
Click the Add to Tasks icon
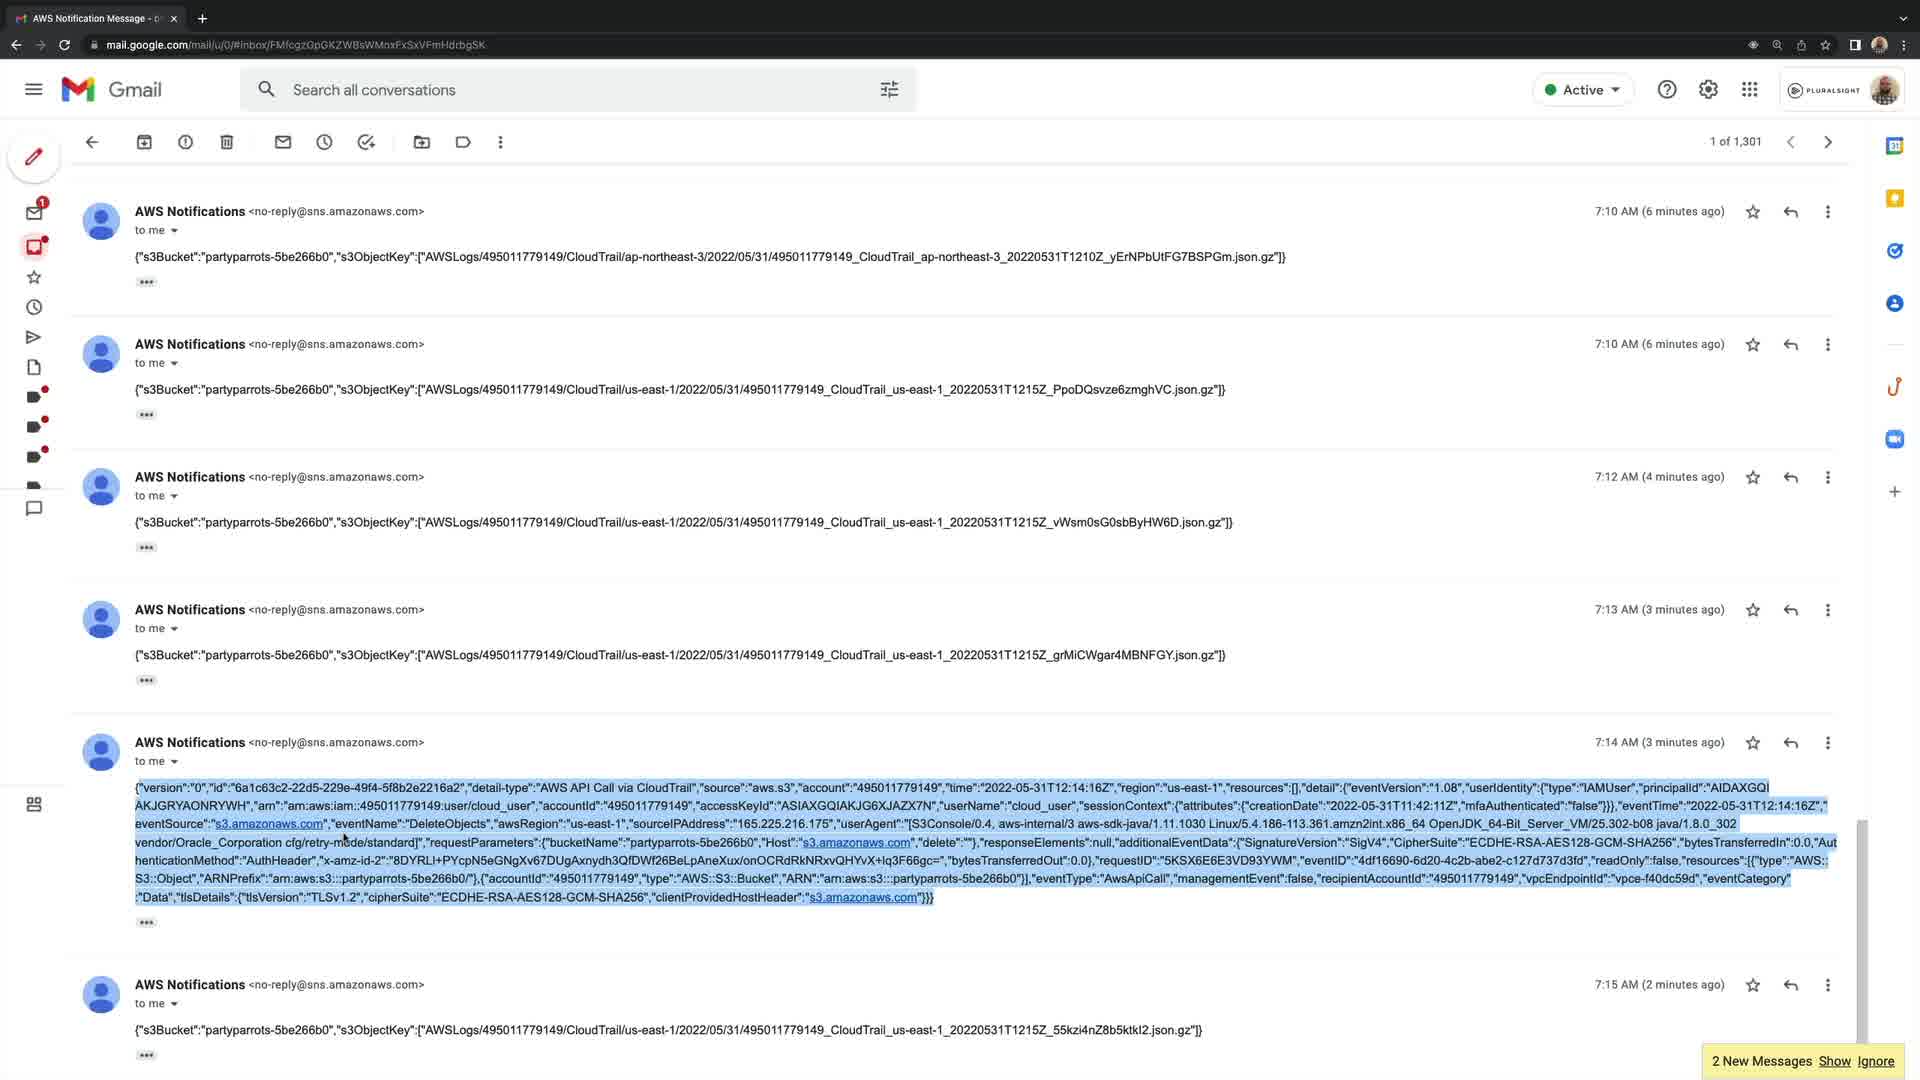pyautogui.click(x=366, y=142)
